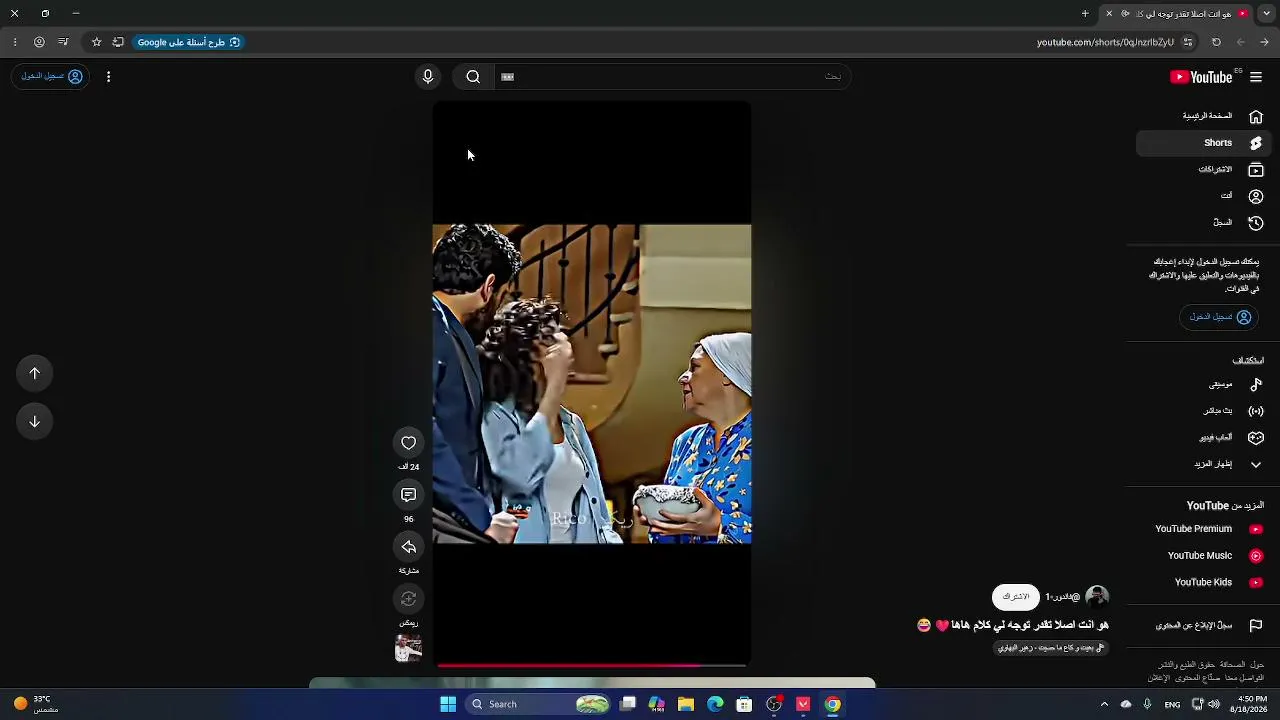Share this Short using the arrow icon
1280x720 pixels.
tap(408, 547)
